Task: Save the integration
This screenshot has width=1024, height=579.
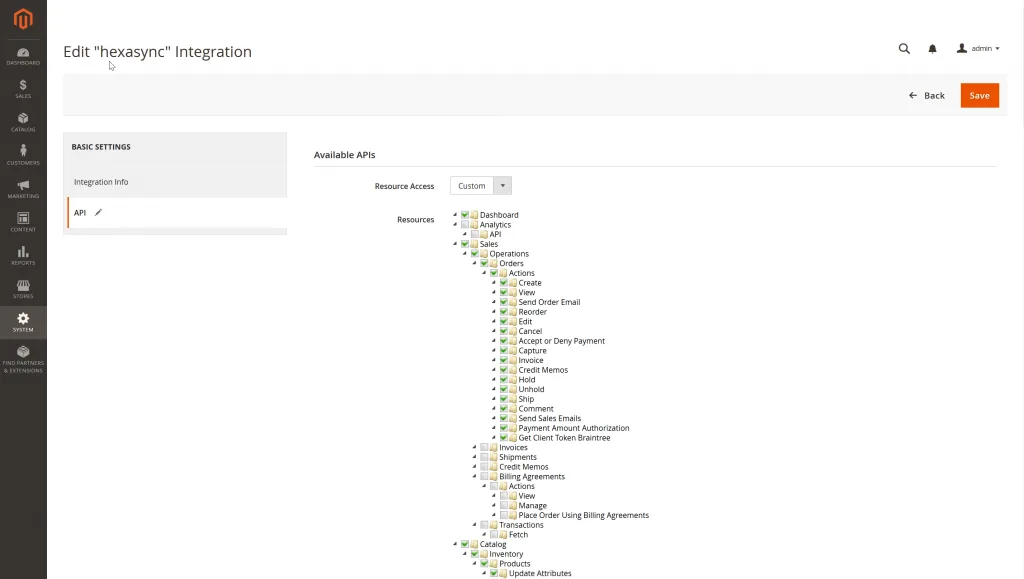Action: coord(980,95)
